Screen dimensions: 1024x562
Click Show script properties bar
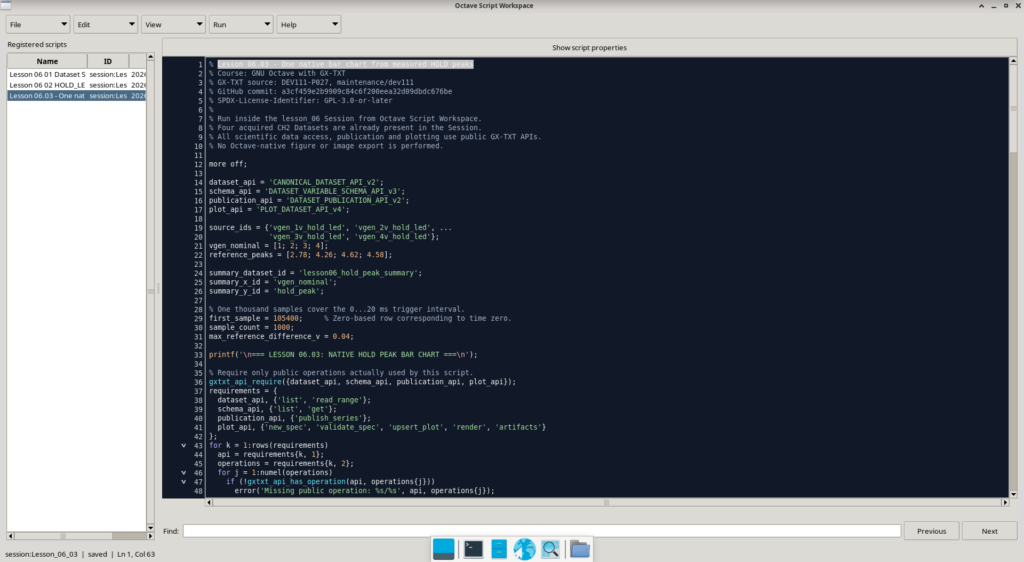click(589, 48)
